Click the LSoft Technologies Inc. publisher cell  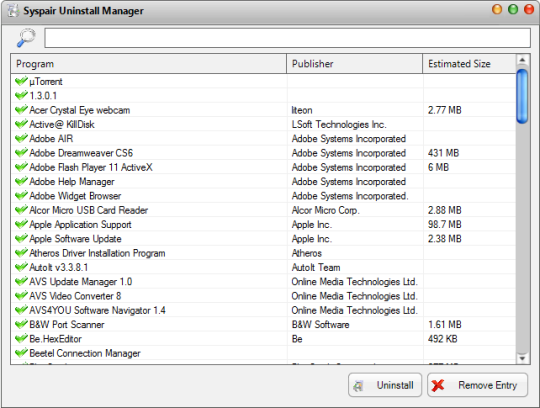click(x=339, y=124)
